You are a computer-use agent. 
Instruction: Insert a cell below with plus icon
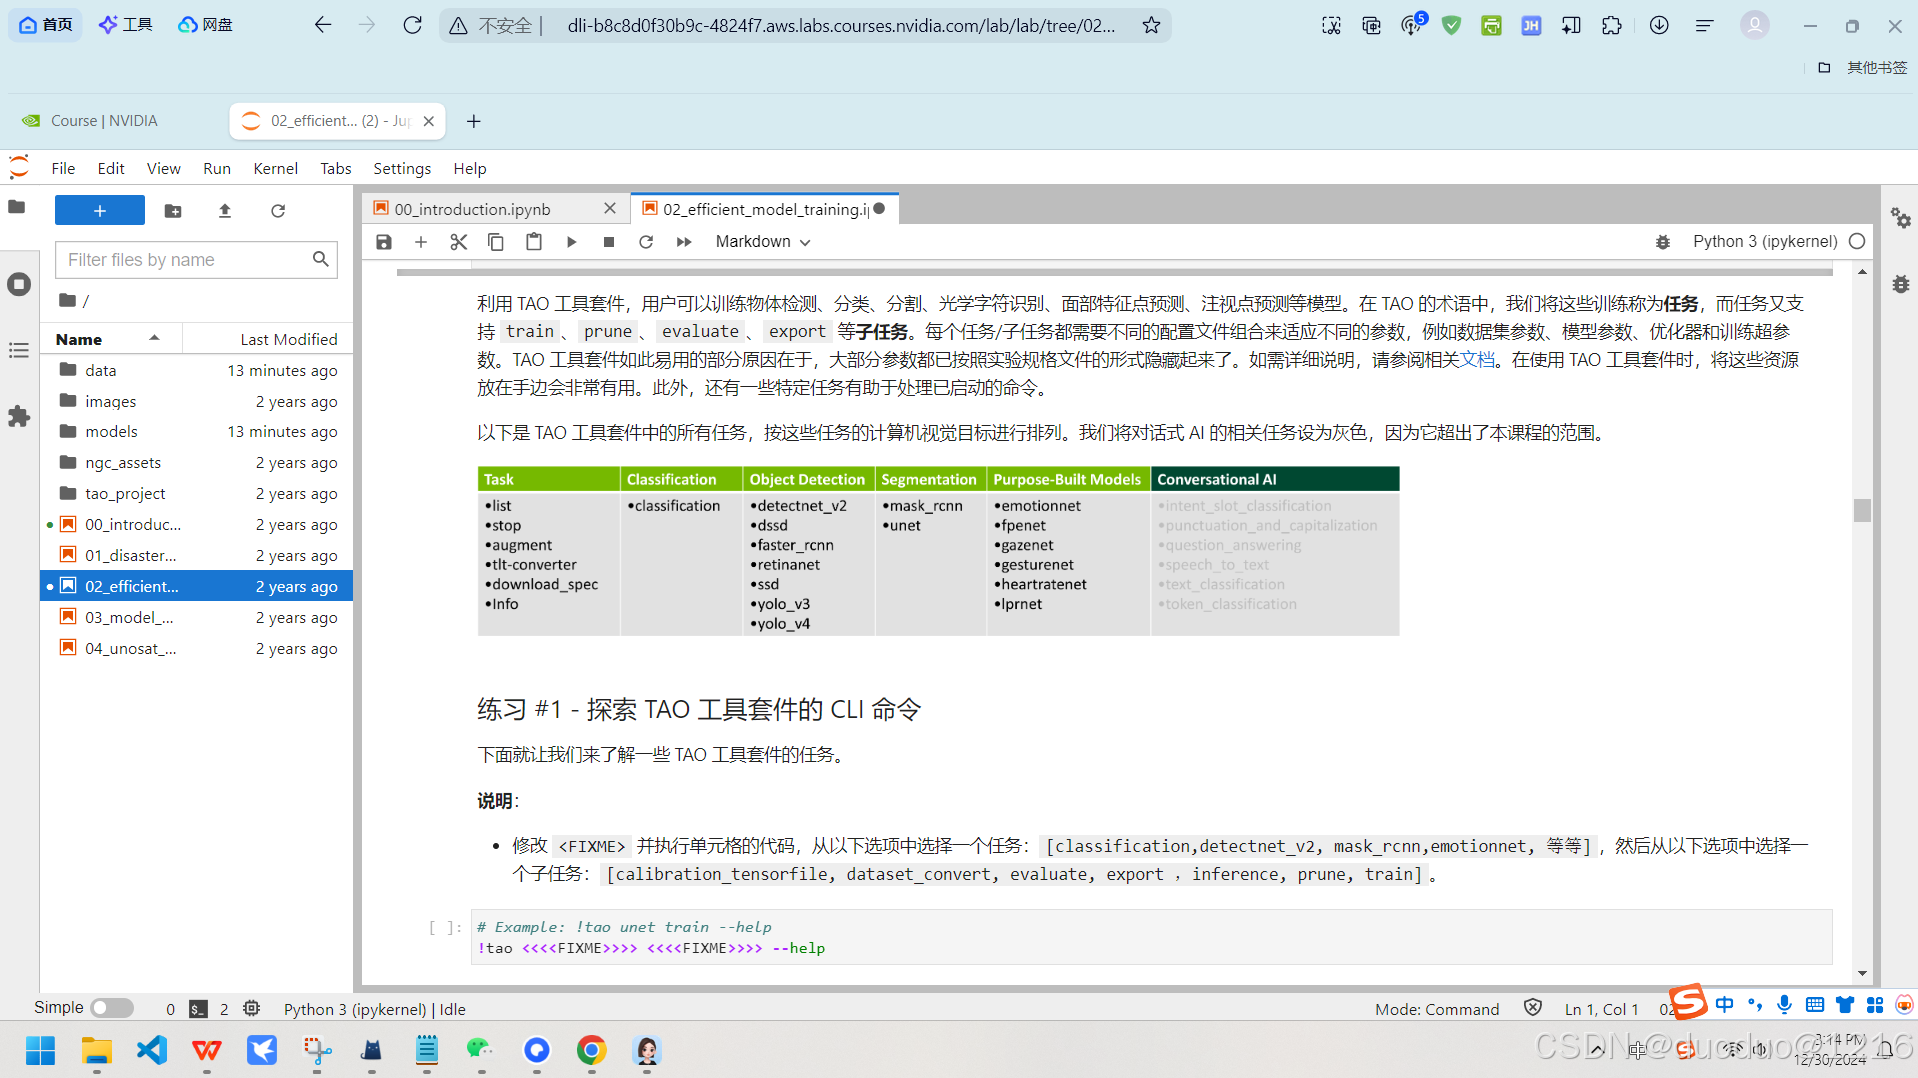coord(421,242)
